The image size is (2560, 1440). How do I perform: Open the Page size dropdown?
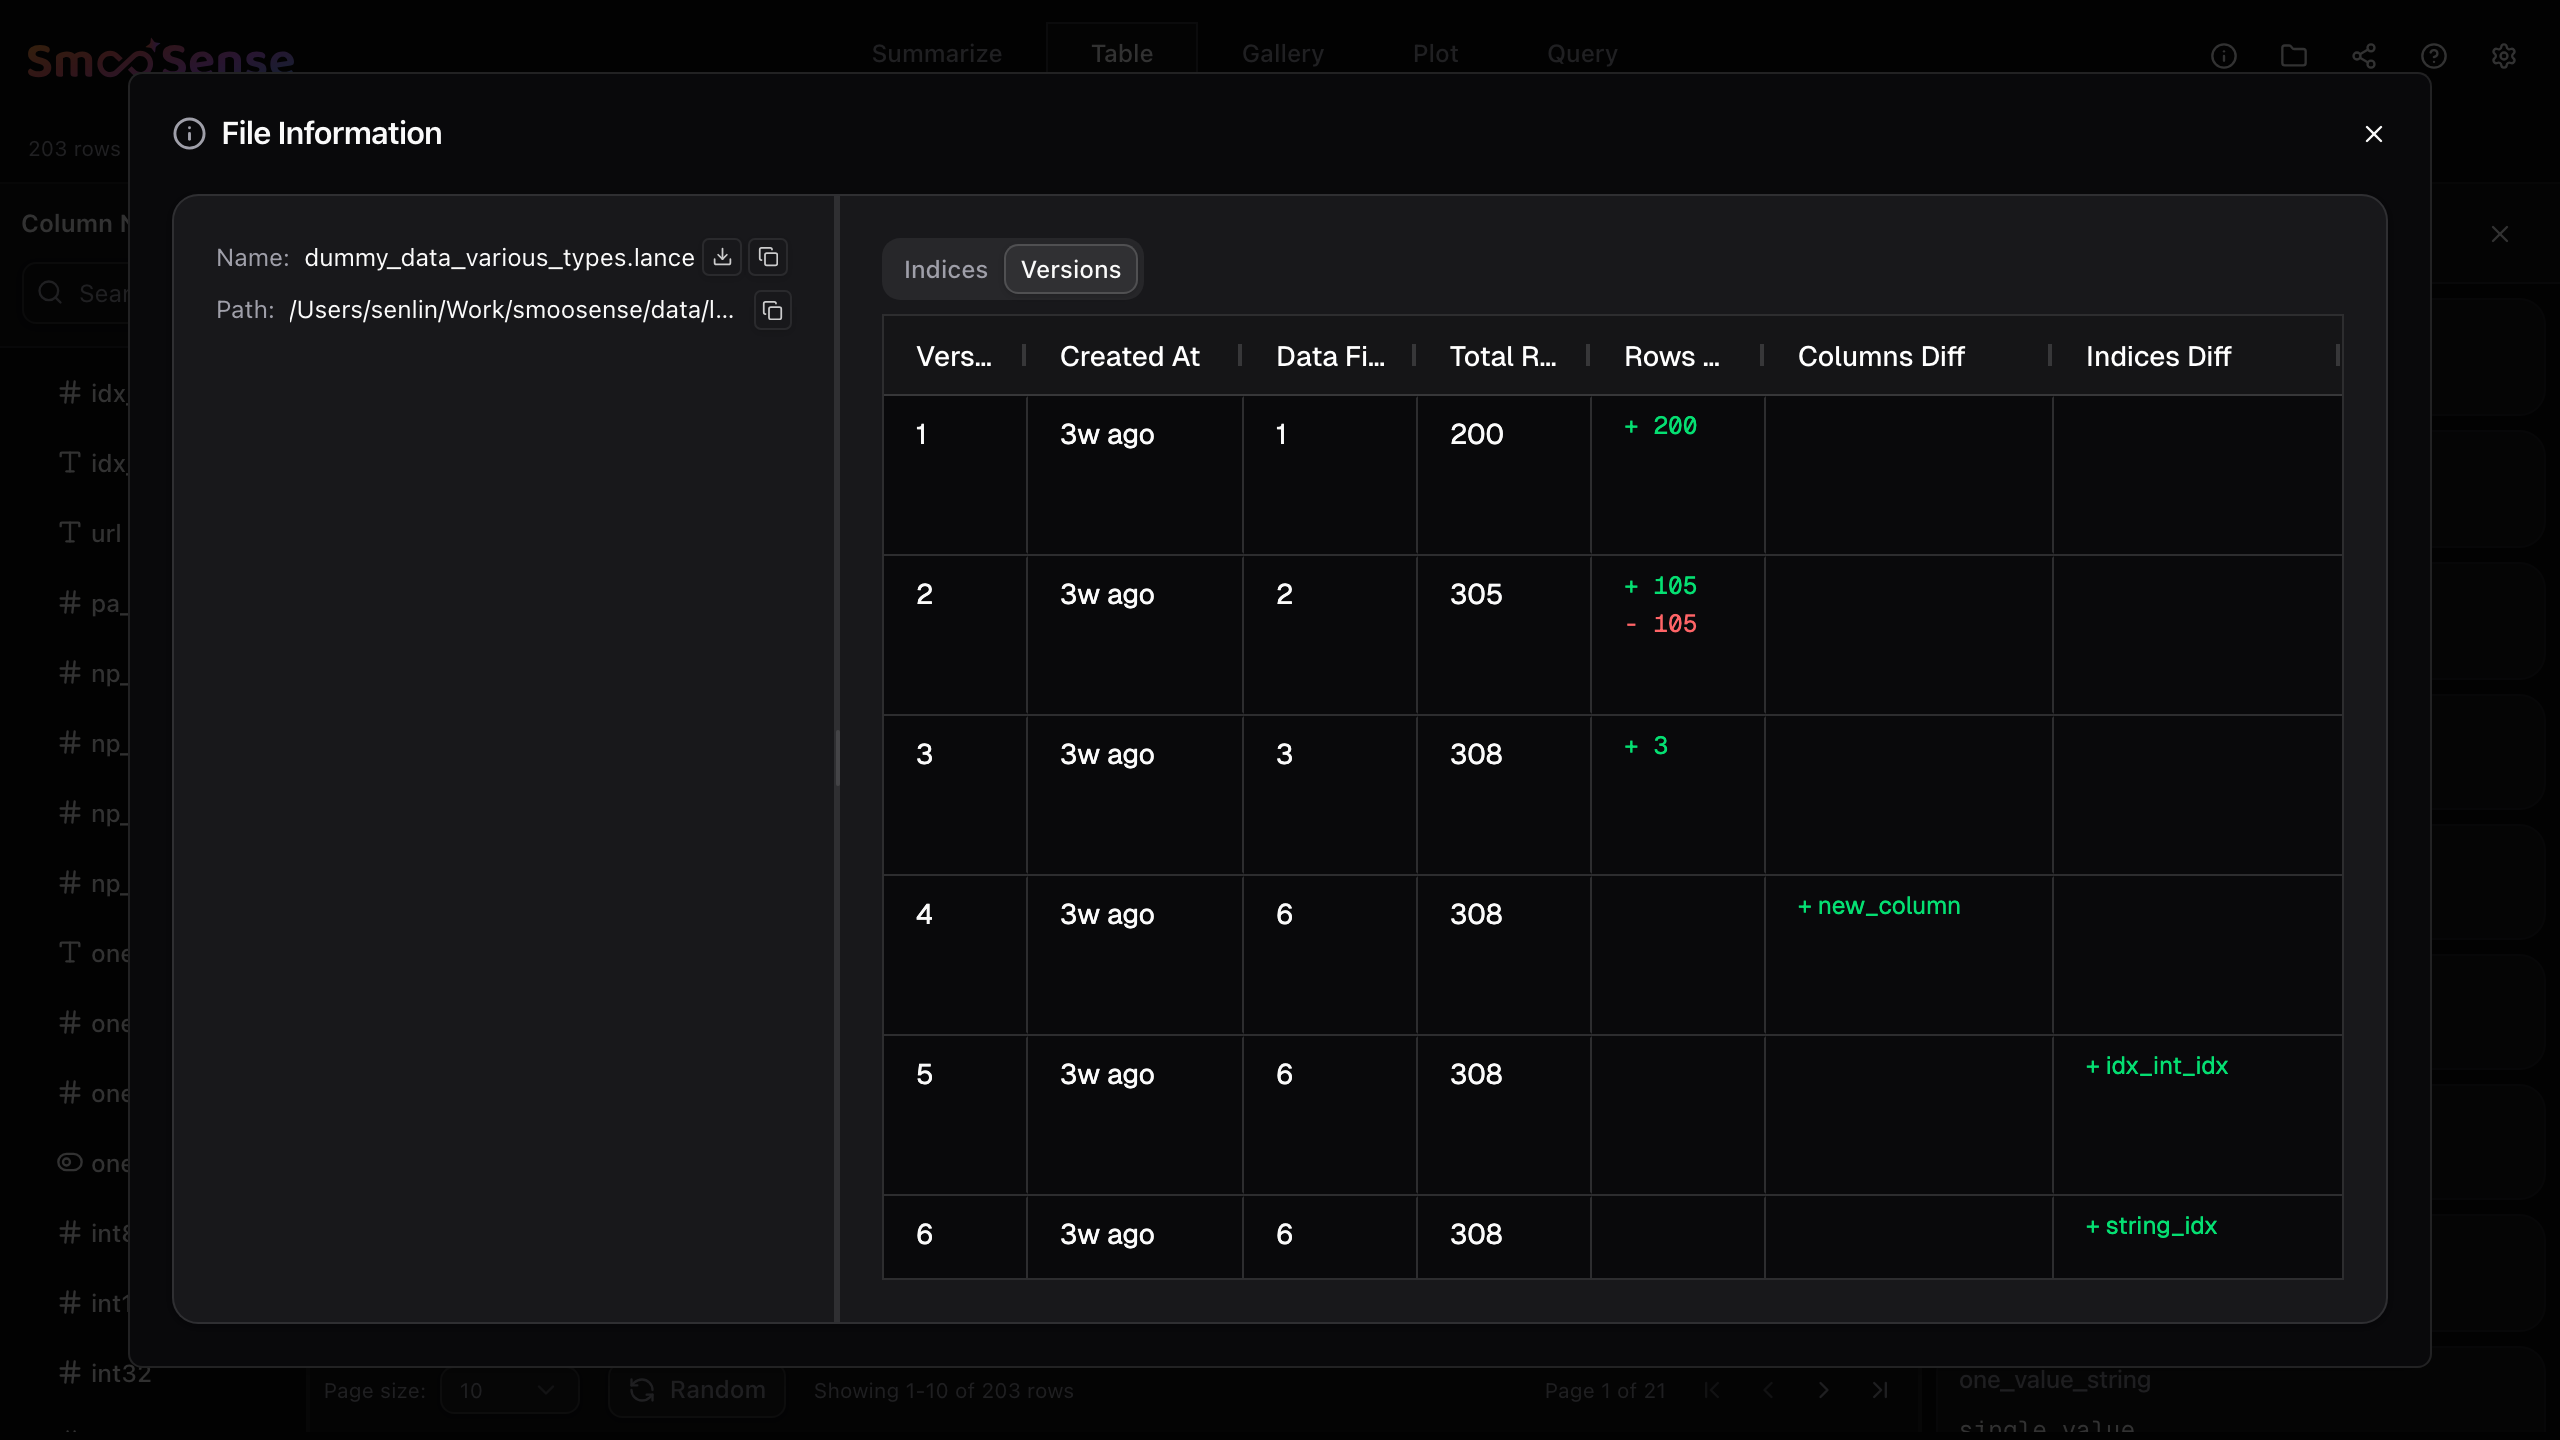pos(509,1391)
